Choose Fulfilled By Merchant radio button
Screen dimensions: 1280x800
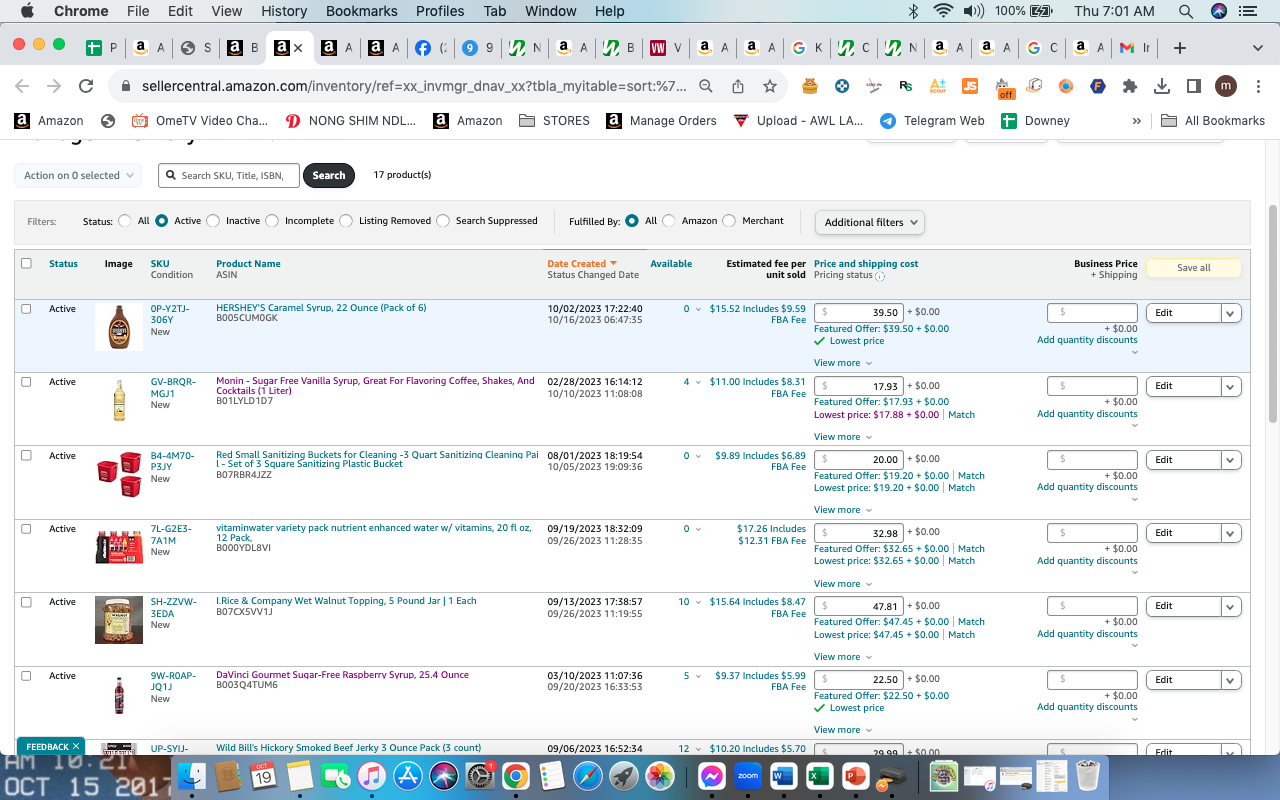pos(729,221)
